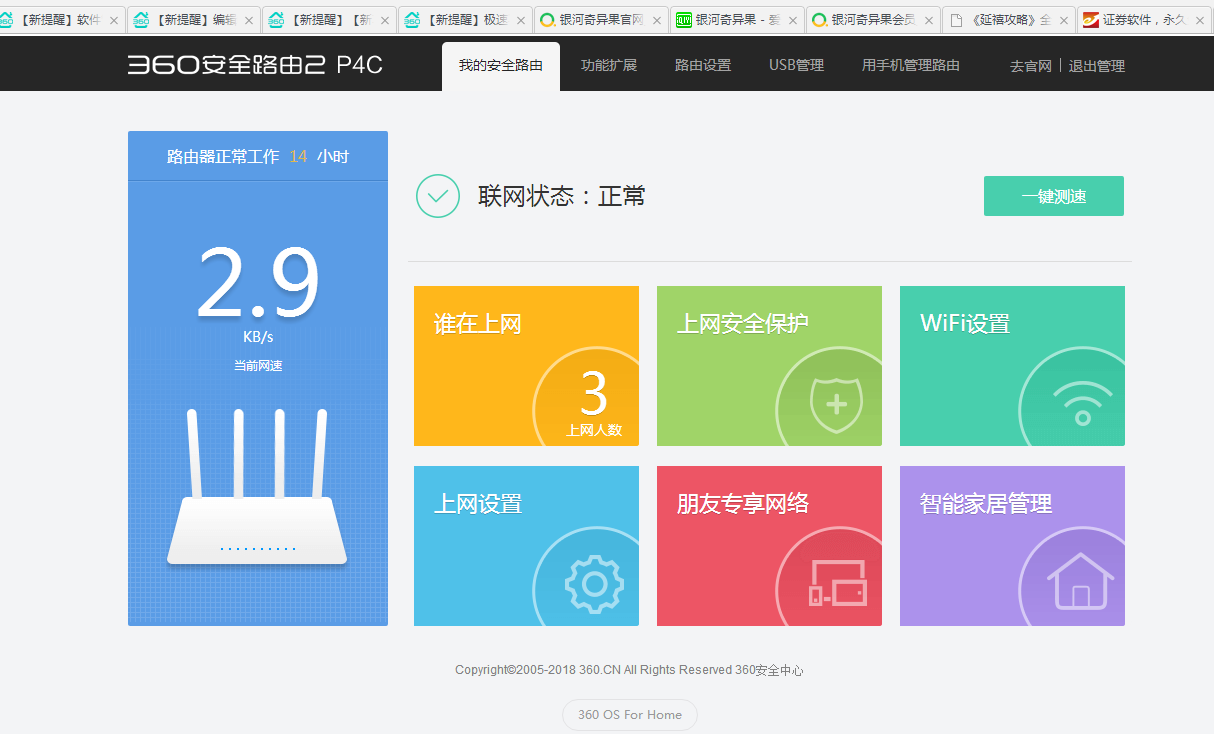Click the green iQIYI favicon tab icon
The image size is (1214, 734).
click(x=683, y=20)
